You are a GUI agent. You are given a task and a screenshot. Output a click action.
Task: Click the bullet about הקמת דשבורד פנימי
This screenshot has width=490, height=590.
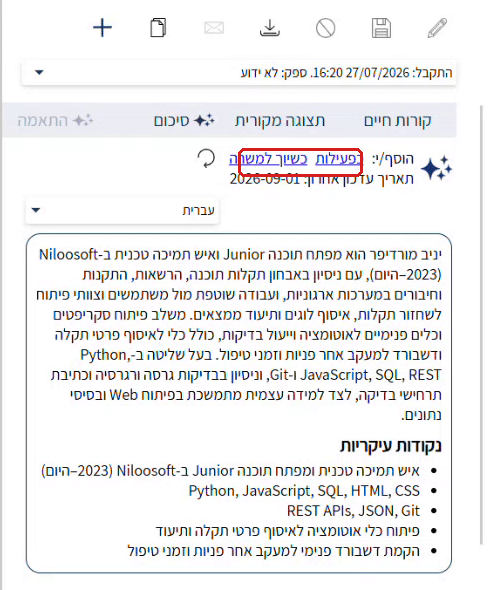[274, 551]
